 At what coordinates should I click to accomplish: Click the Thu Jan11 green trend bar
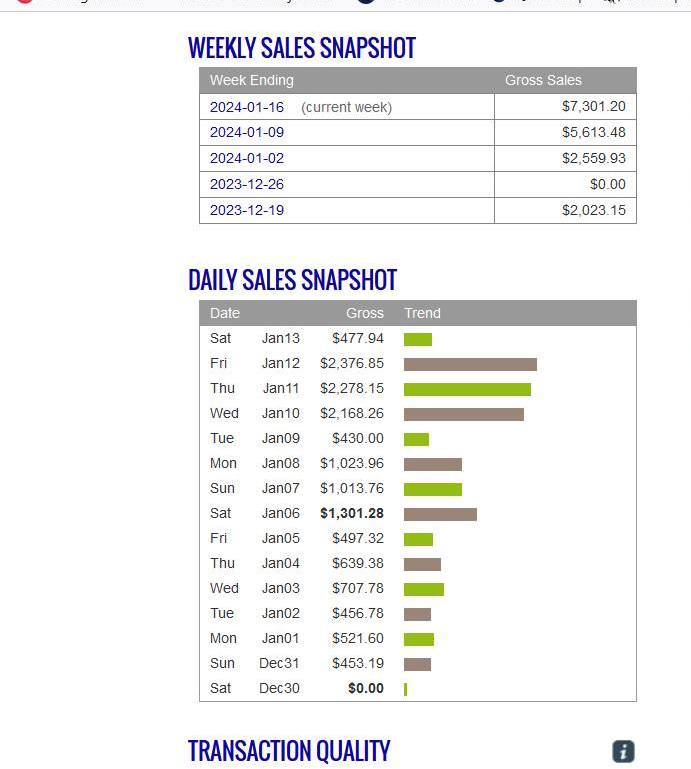click(x=467, y=389)
